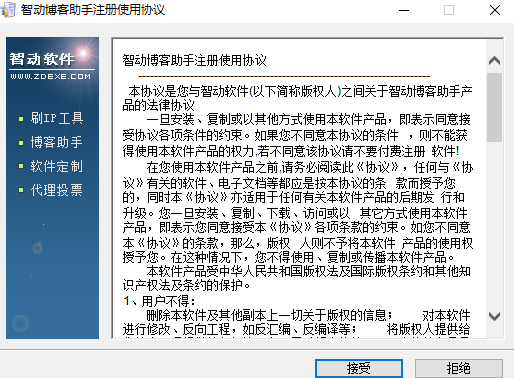This screenshot has height=378, width=514.
Task: Click the application icon in the title bar
Action: click(x=8, y=10)
